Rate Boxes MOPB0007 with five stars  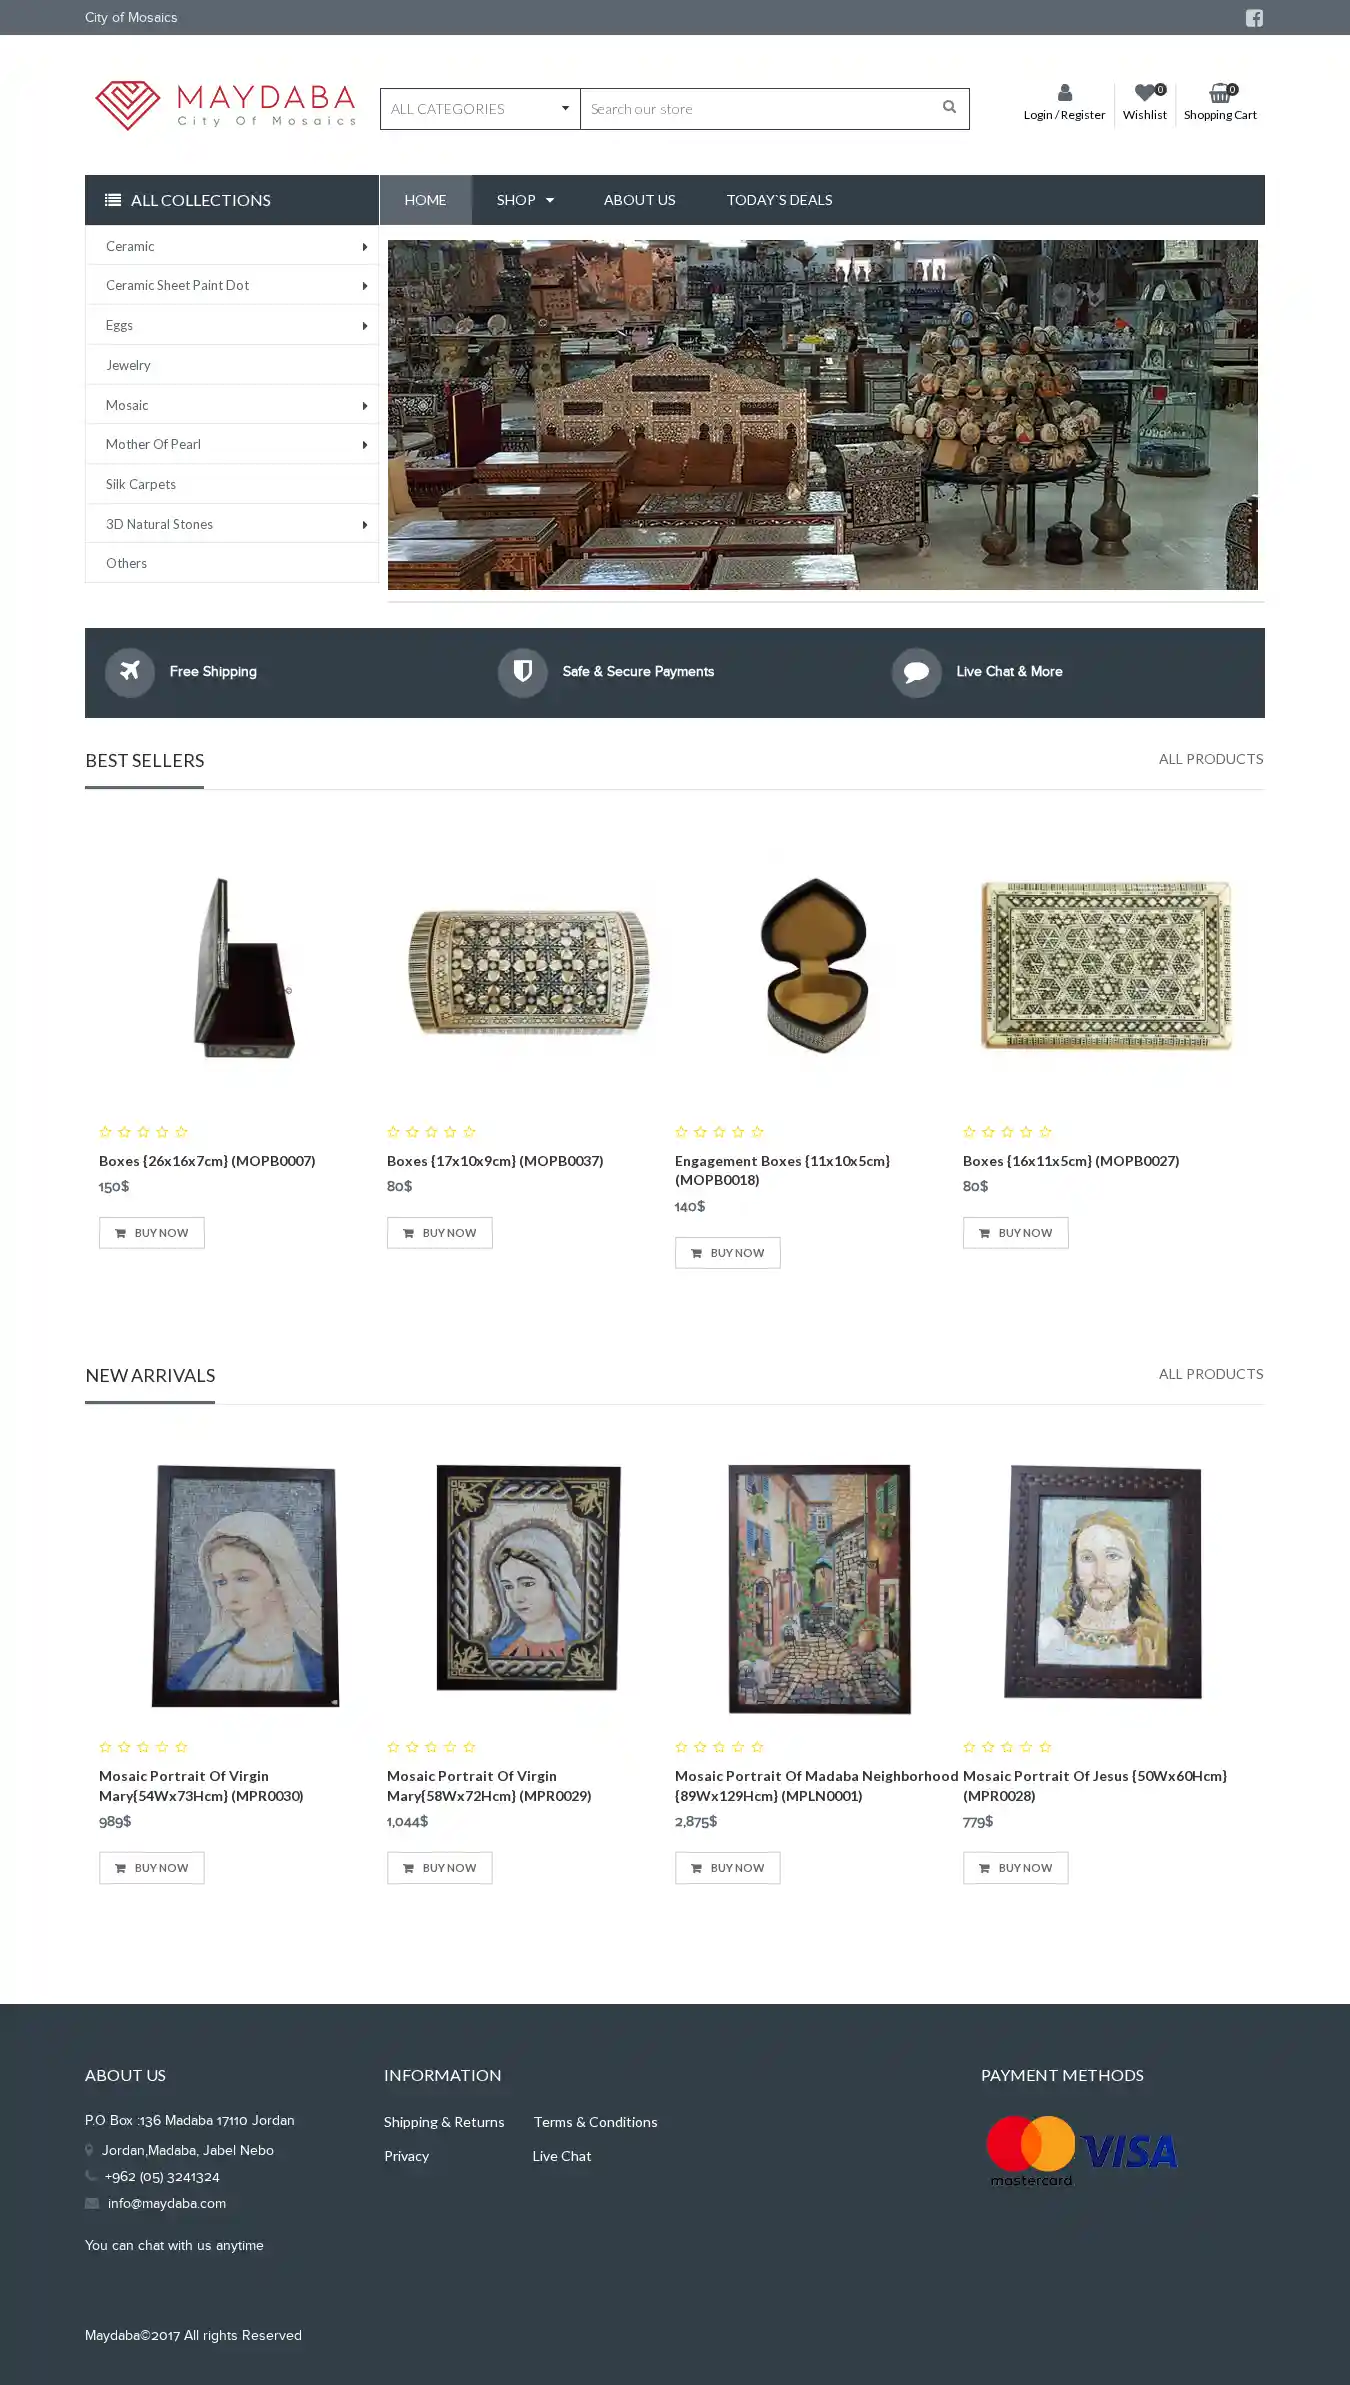pyautogui.click(x=181, y=1132)
